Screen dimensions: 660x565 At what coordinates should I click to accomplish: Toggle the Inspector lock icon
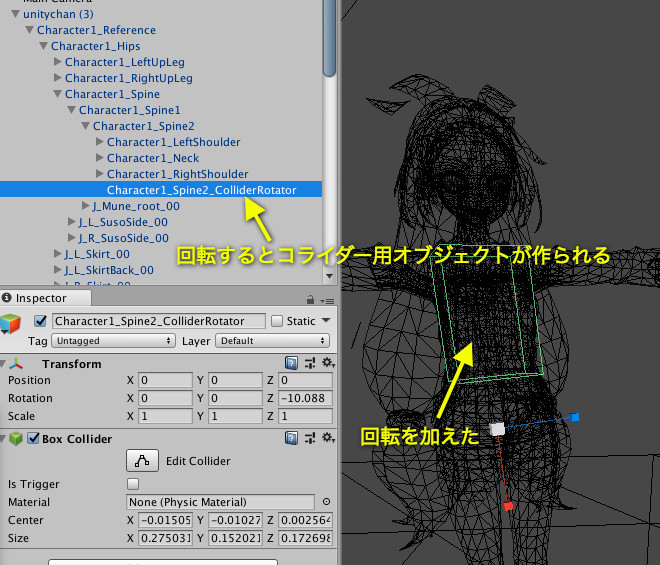pyautogui.click(x=310, y=299)
